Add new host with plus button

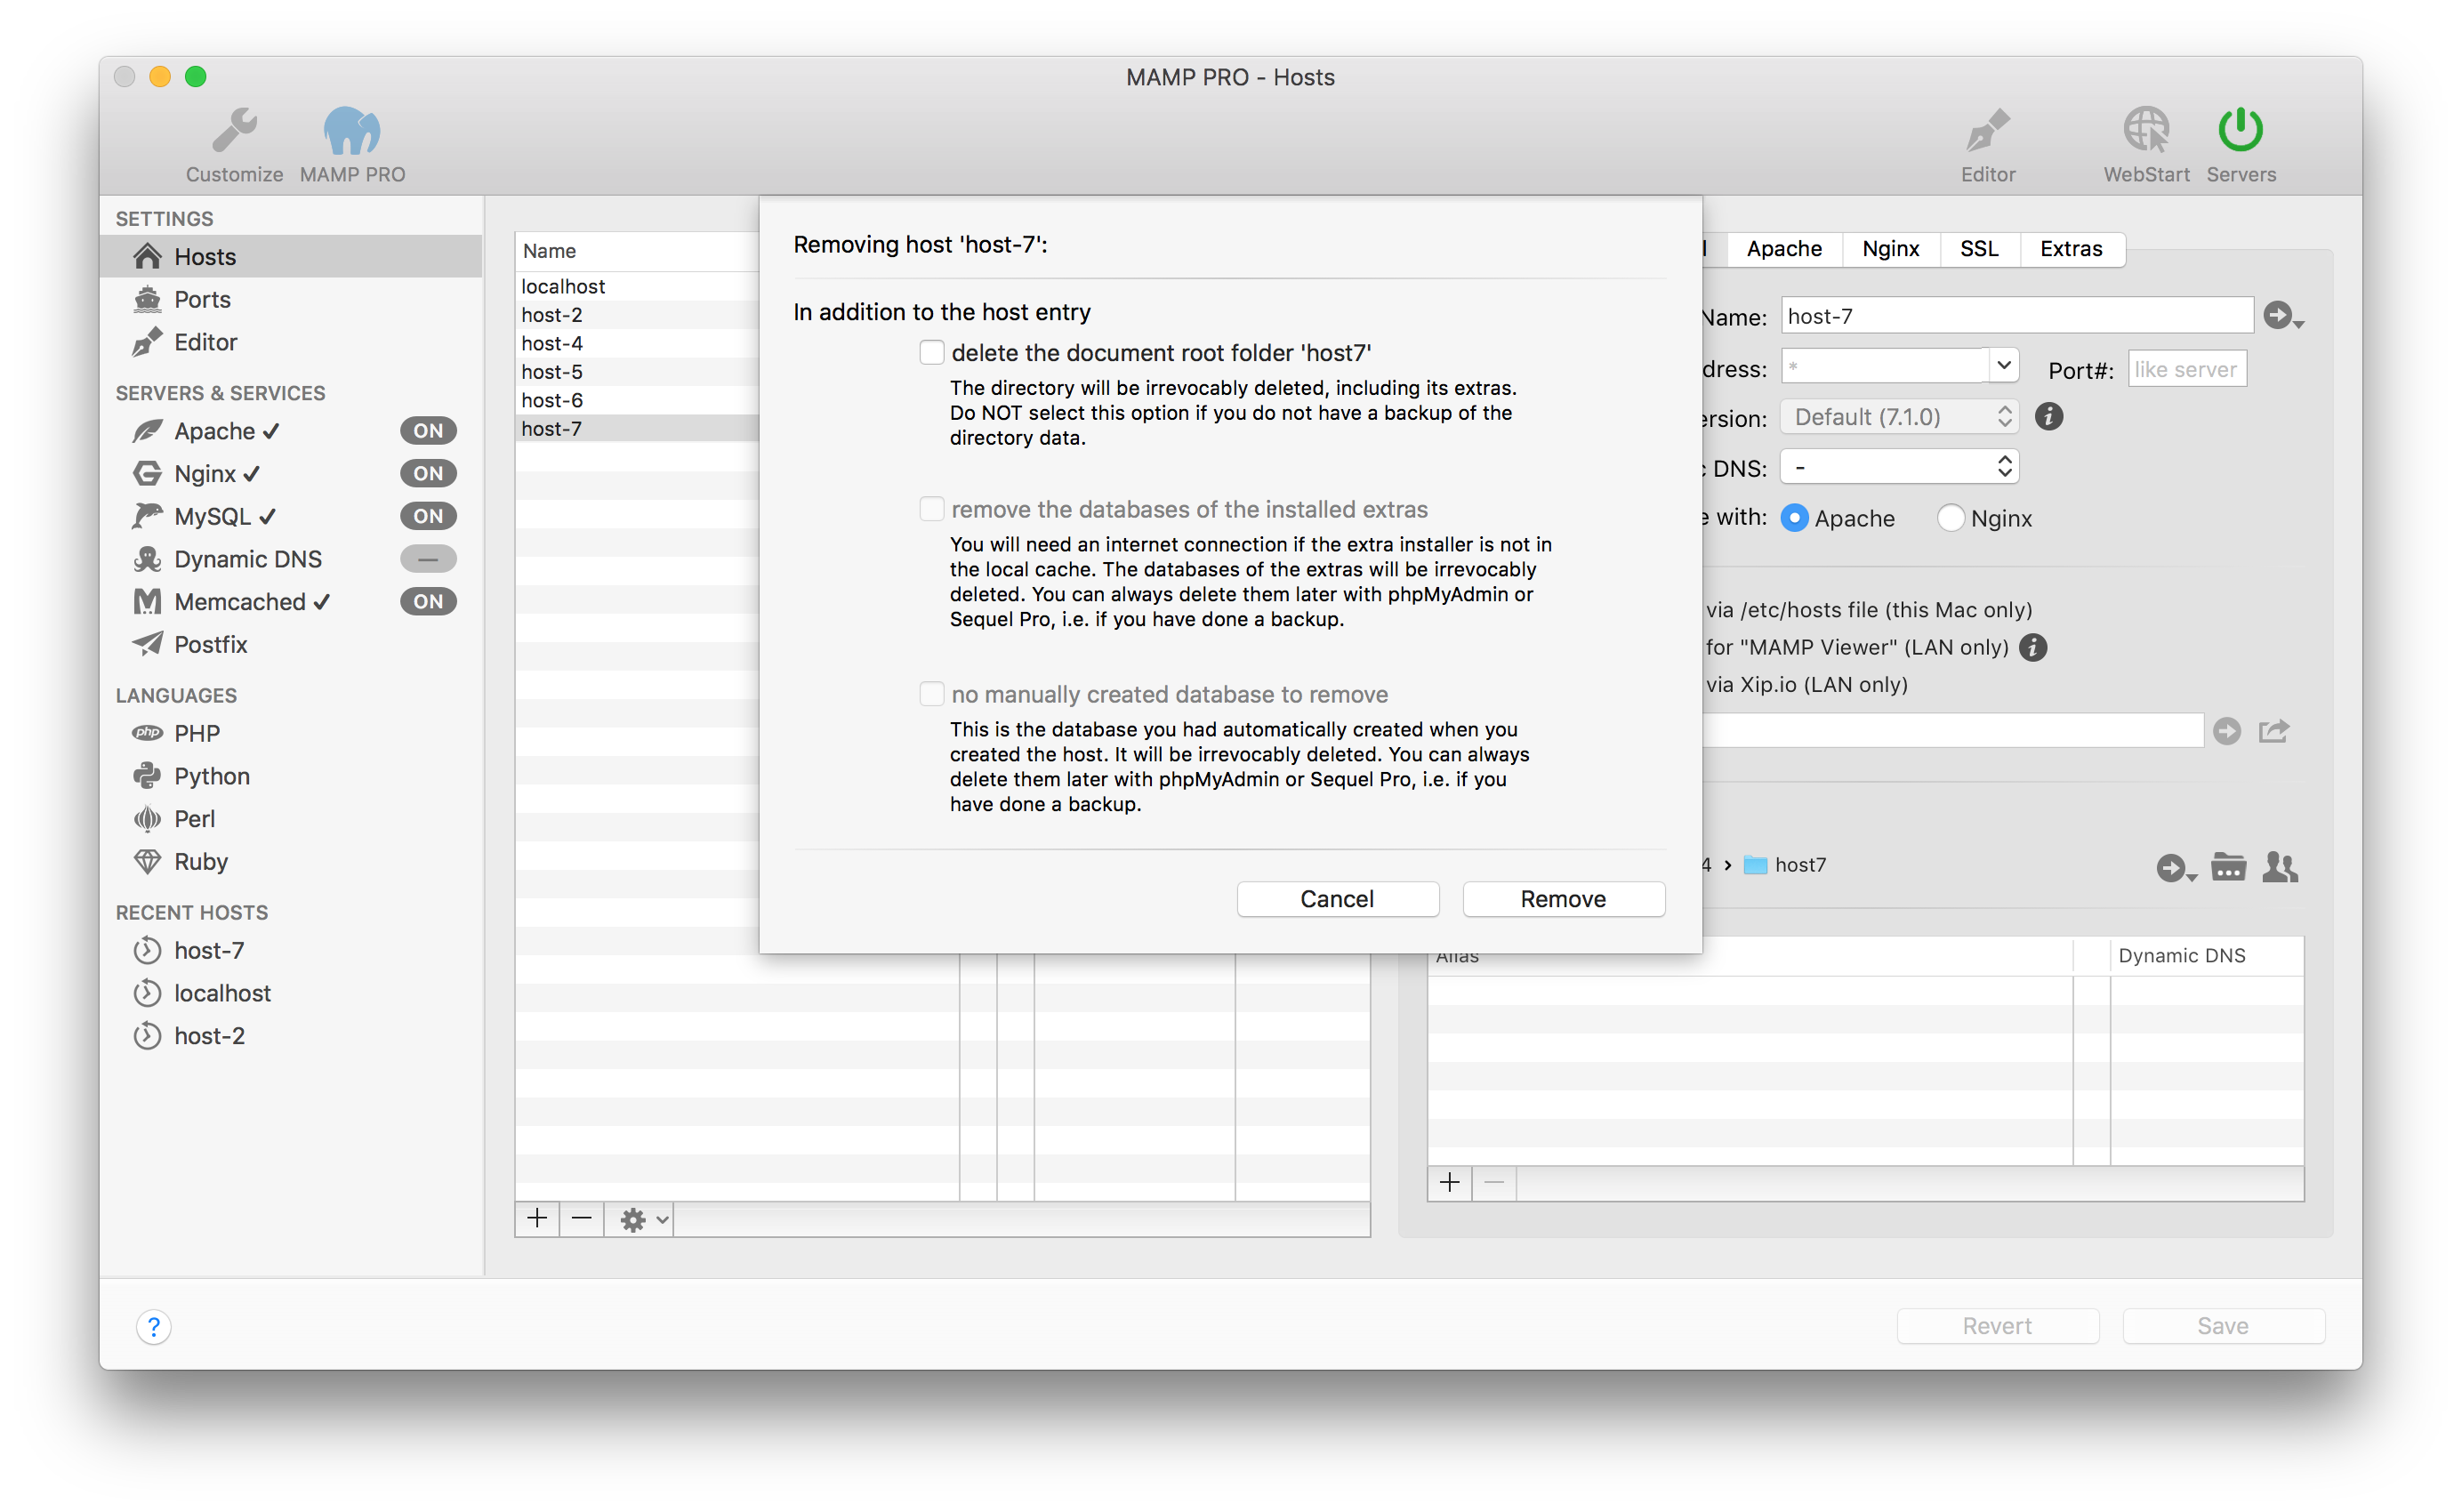537,1219
